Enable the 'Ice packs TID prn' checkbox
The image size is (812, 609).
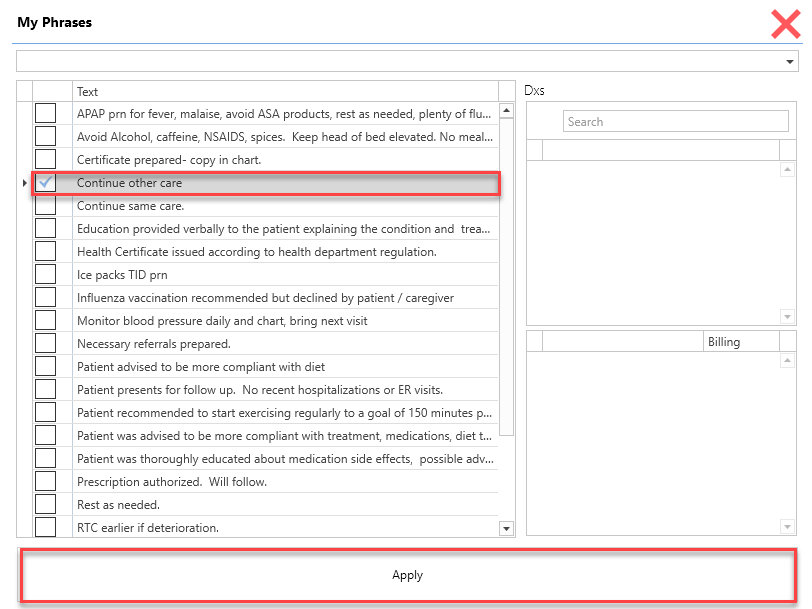pyautogui.click(x=46, y=274)
